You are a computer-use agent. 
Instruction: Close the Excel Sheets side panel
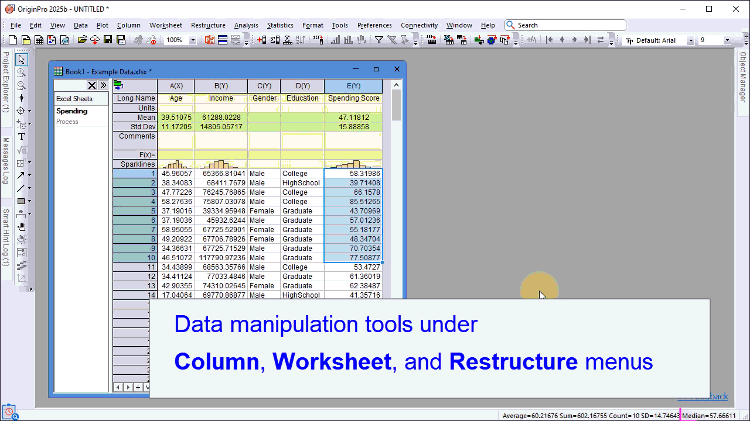tap(91, 86)
